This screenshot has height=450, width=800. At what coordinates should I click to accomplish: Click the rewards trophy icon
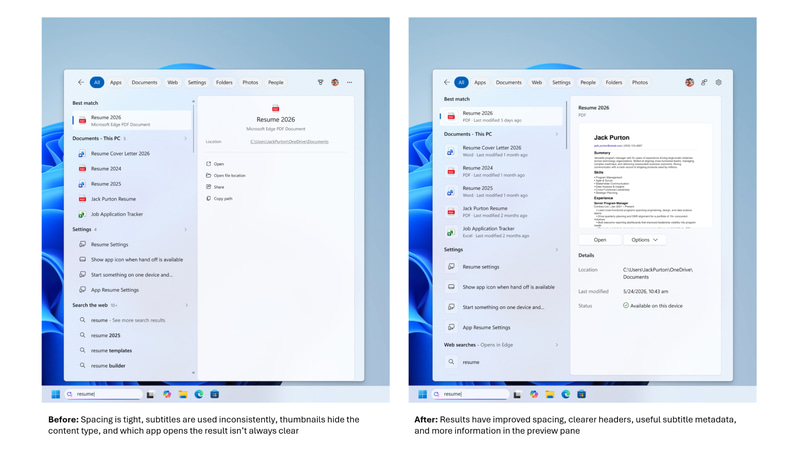point(320,82)
